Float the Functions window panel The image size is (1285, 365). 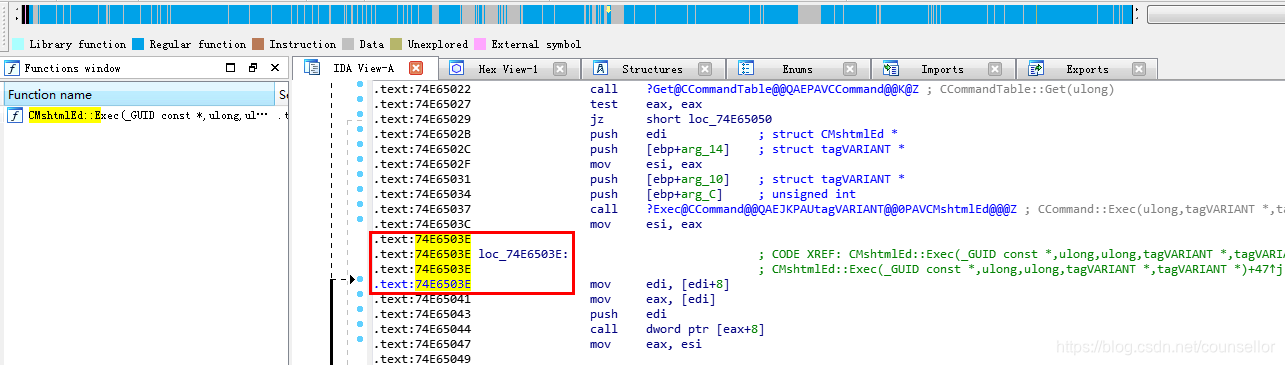(253, 68)
